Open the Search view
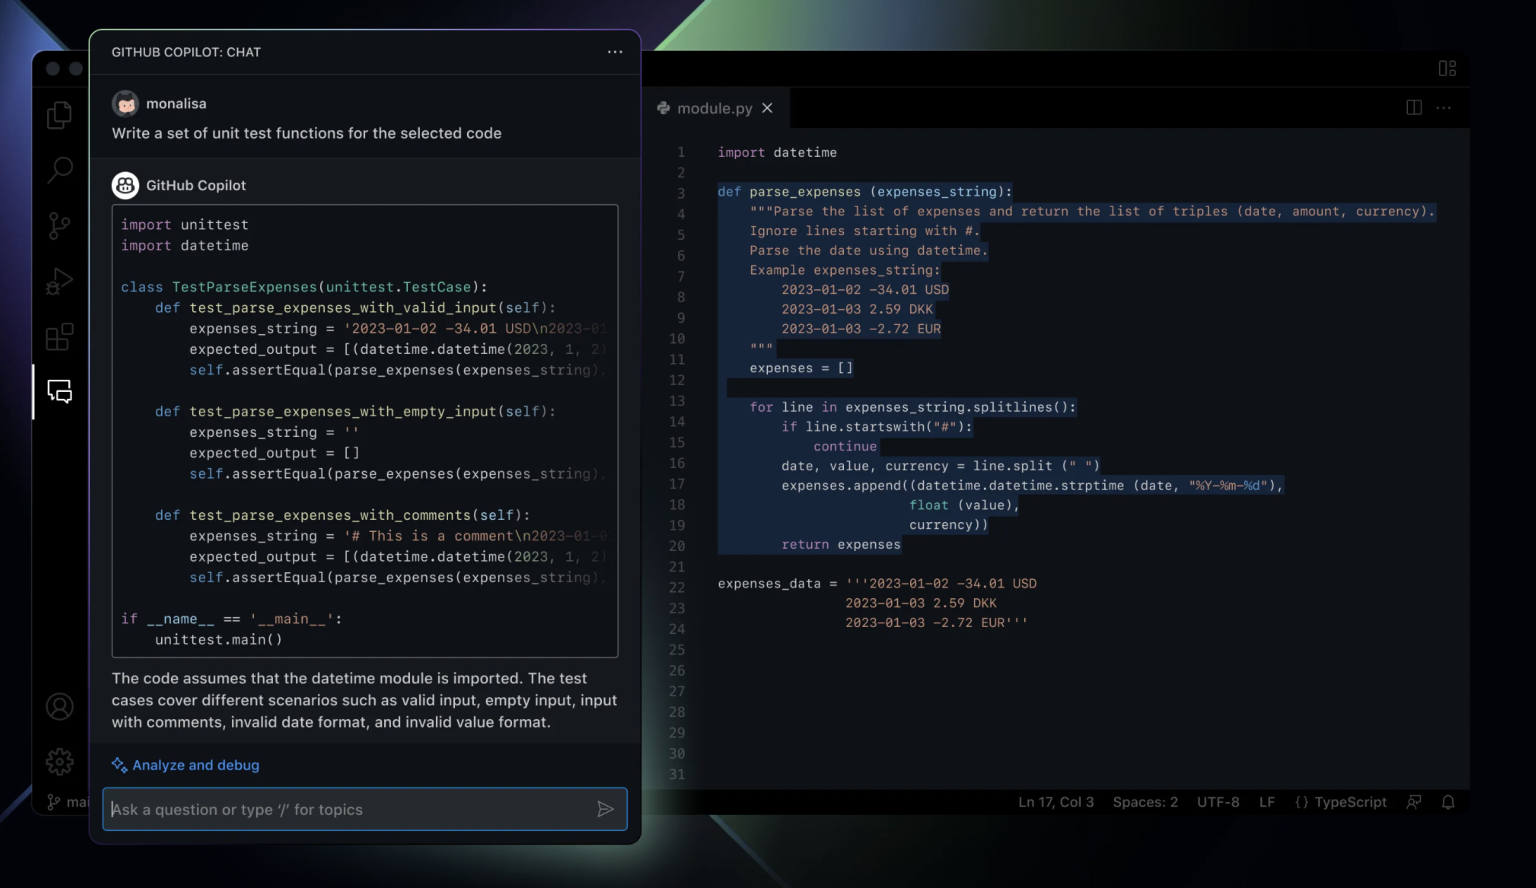Image resolution: width=1536 pixels, height=888 pixels. [x=59, y=170]
